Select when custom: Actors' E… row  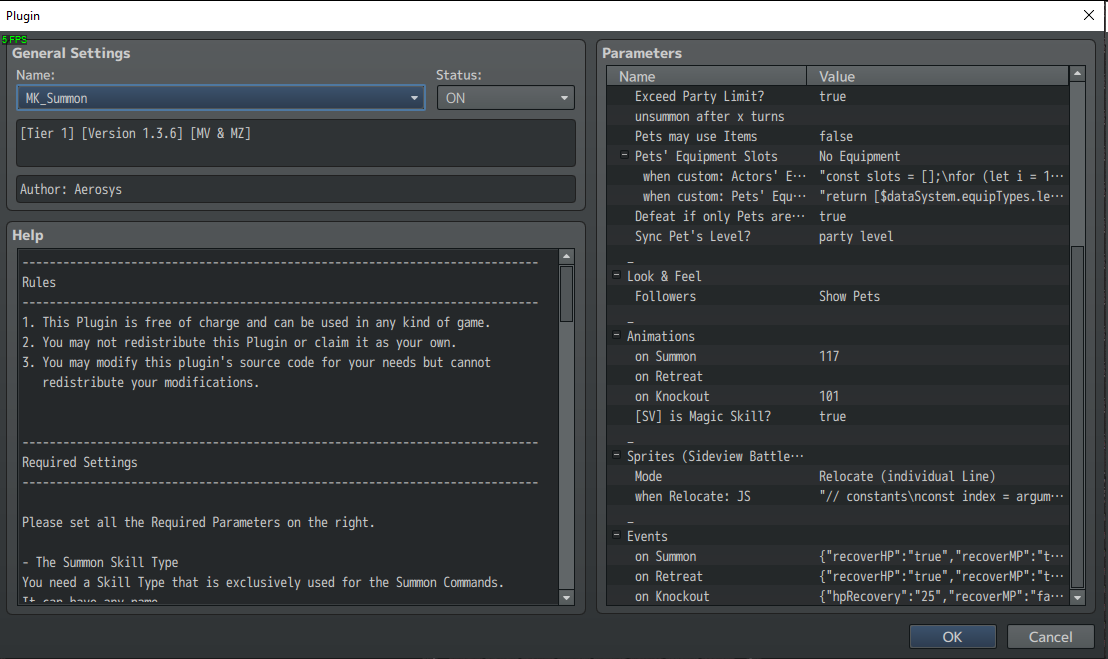pyautogui.click(x=837, y=176)
